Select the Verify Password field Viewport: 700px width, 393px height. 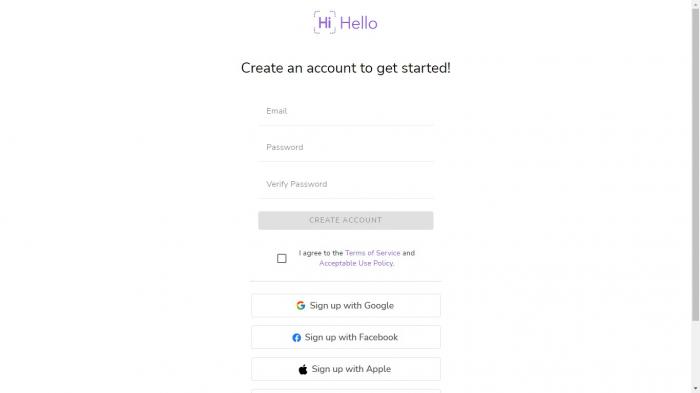tap(346, 184)
